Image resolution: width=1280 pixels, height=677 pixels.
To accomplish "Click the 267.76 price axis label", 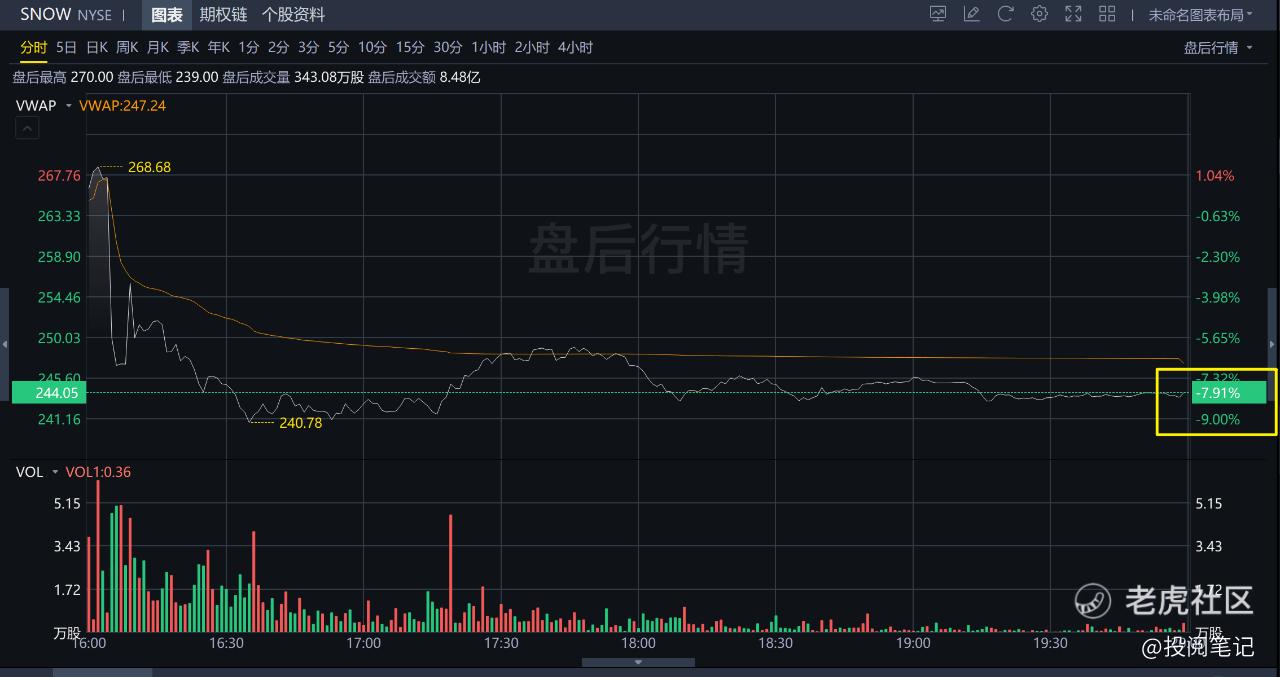I will coord(59,176).
